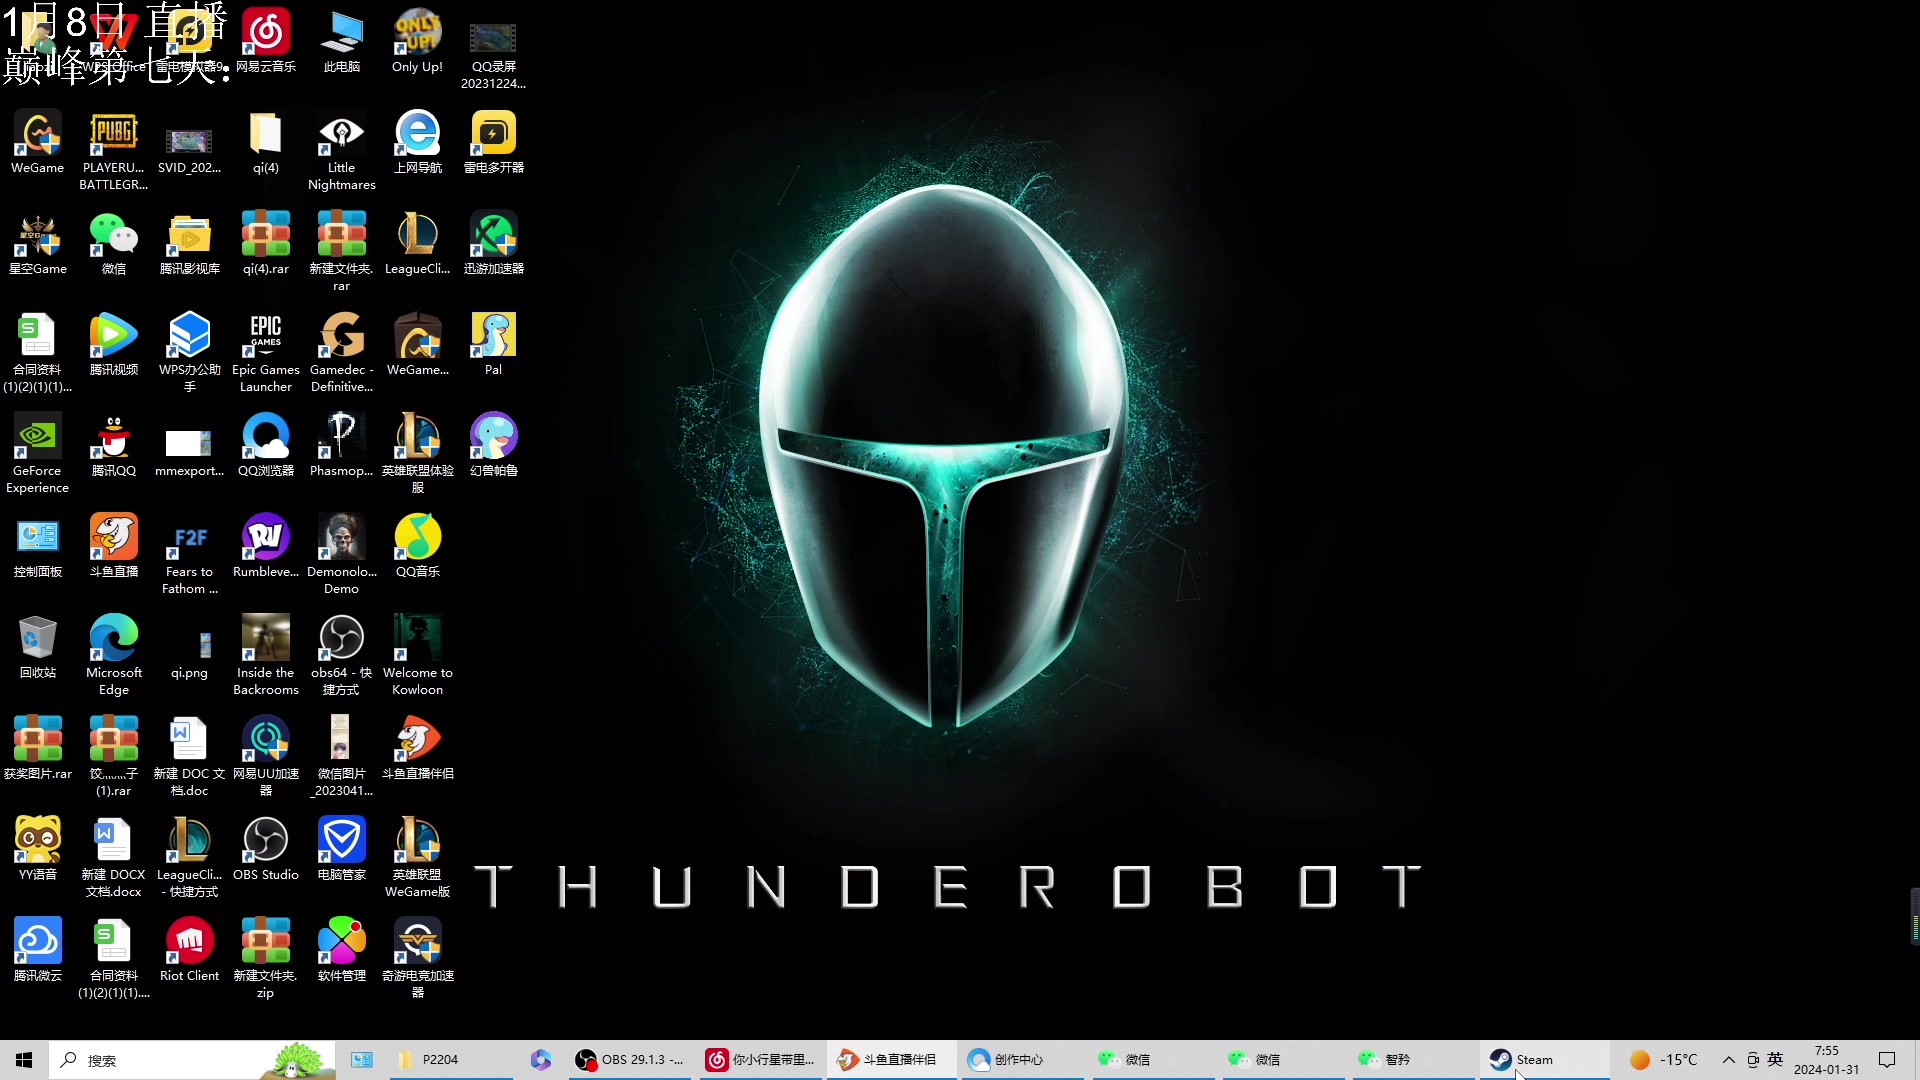Viewport: 1920px width, 1080px height.
Task: Open 腾讯微云 desktop icon
Action: (38, 951)
